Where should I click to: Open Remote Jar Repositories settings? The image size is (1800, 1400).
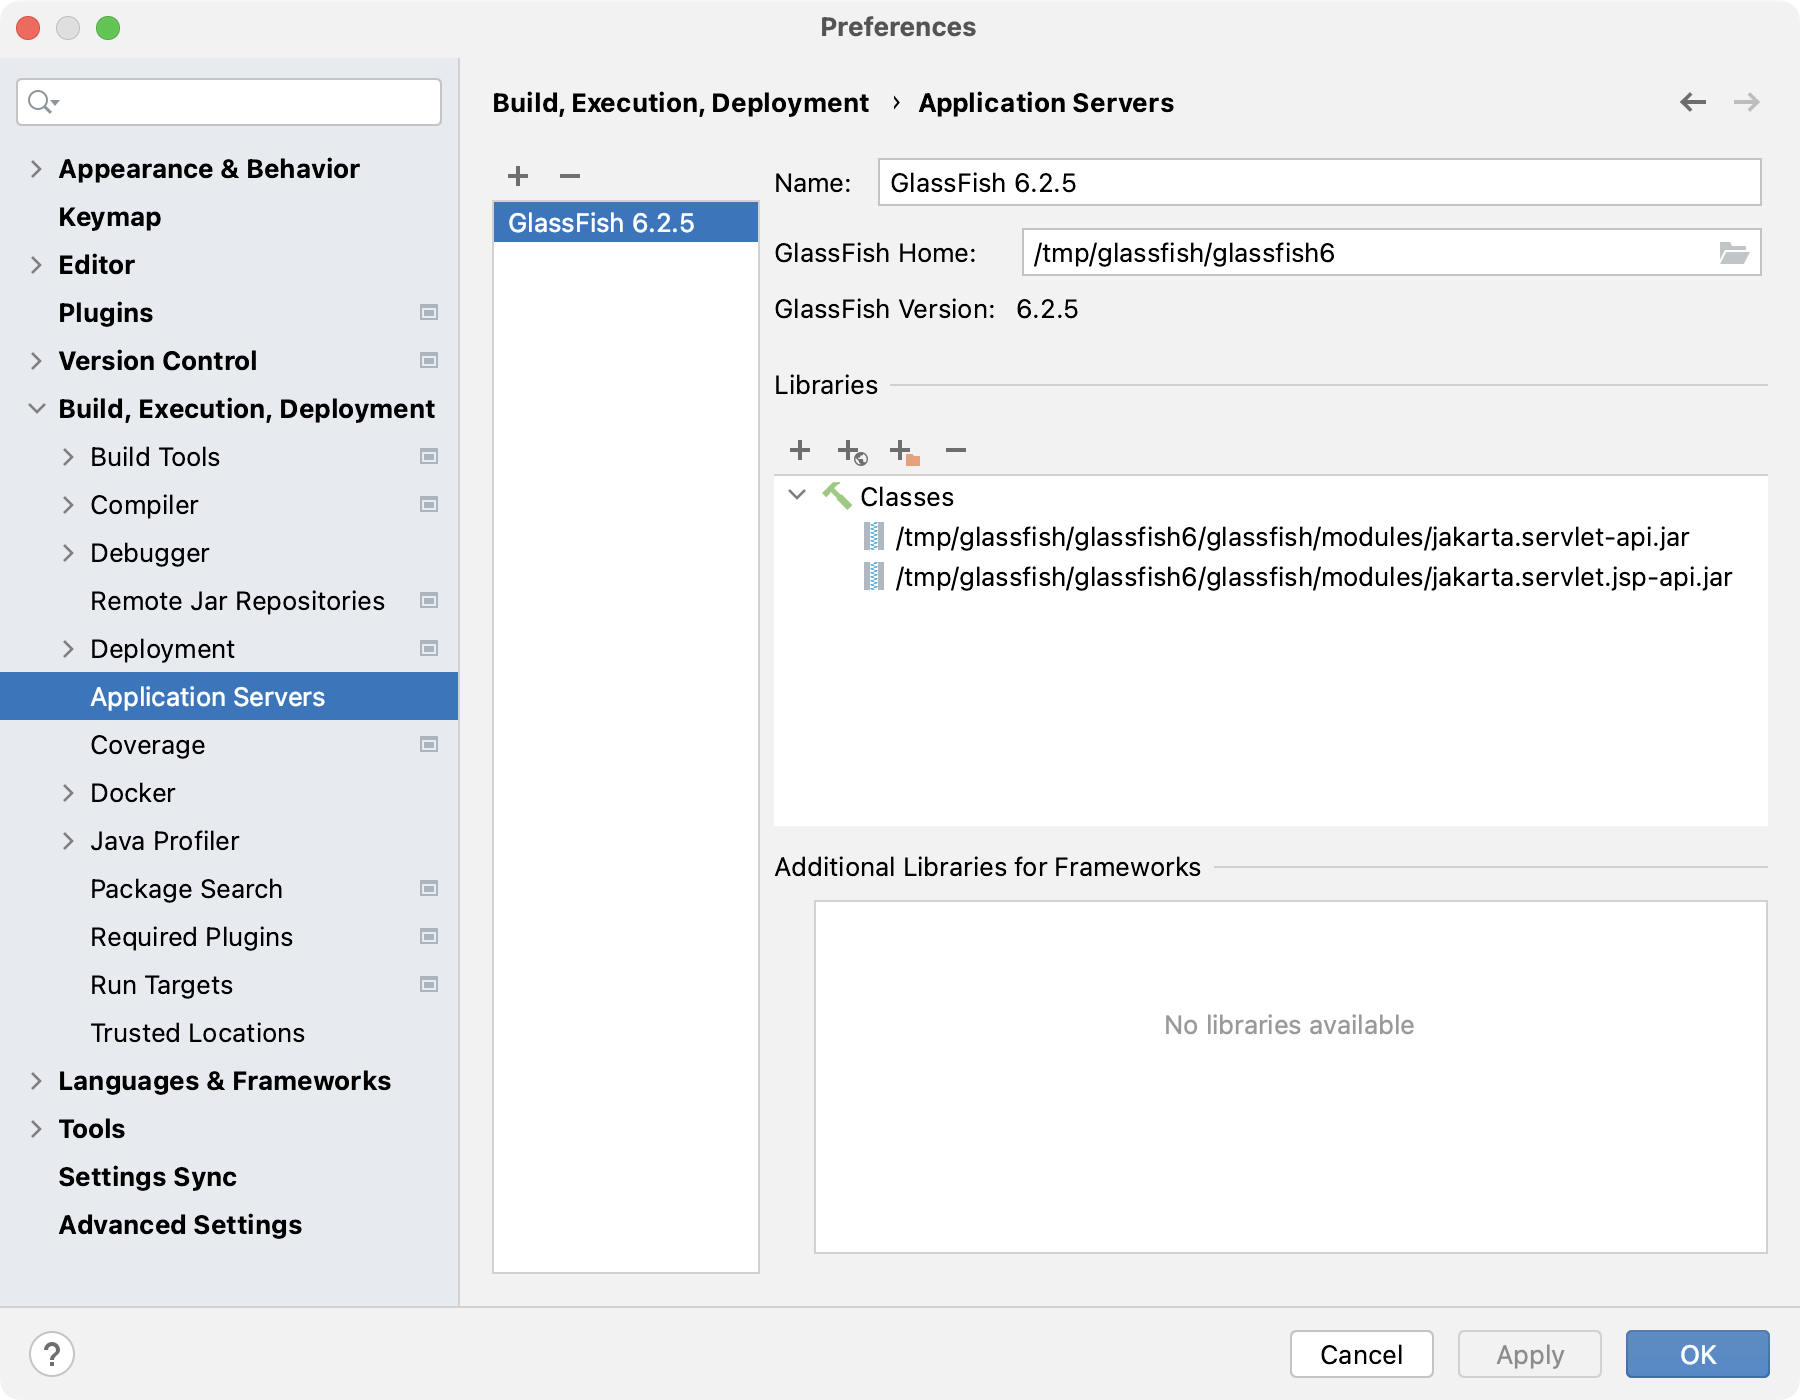[238, 601]
